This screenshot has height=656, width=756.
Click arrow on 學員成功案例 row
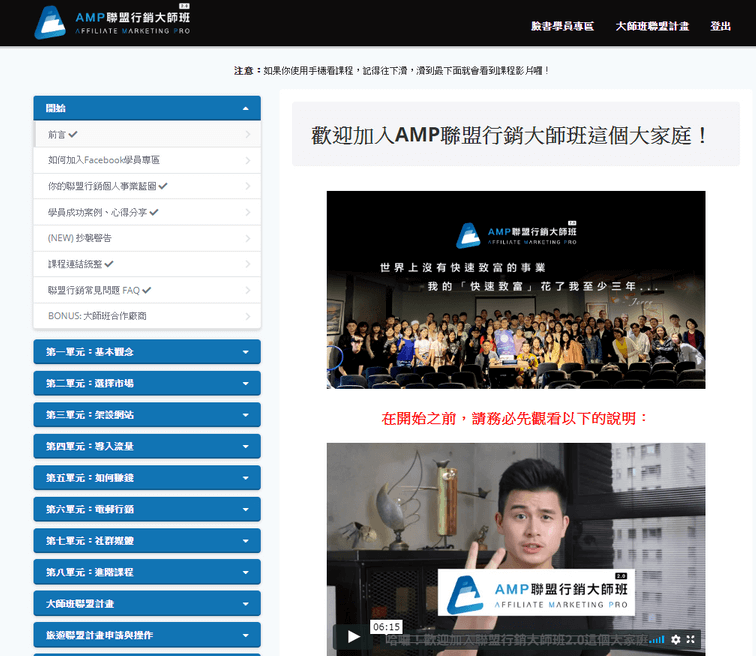coord(248,212)
